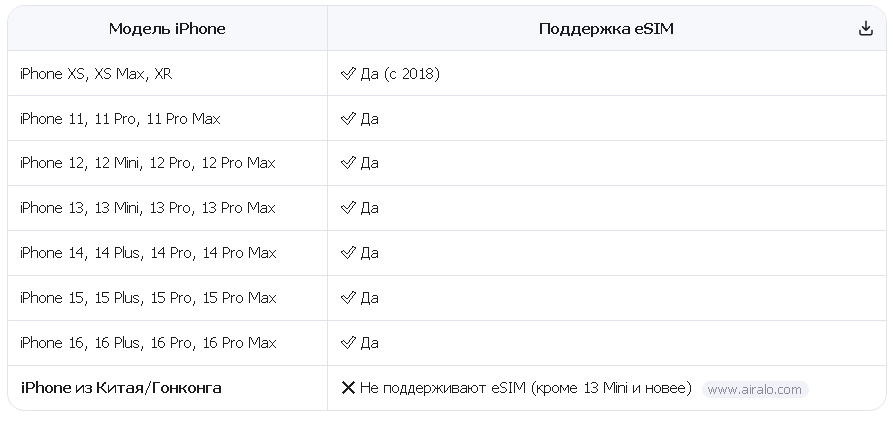The width and height of the screenshot is (893, 422).
Task: Click the checkmark icon in iPhone 12 row
Action: (x=348, y=163)
